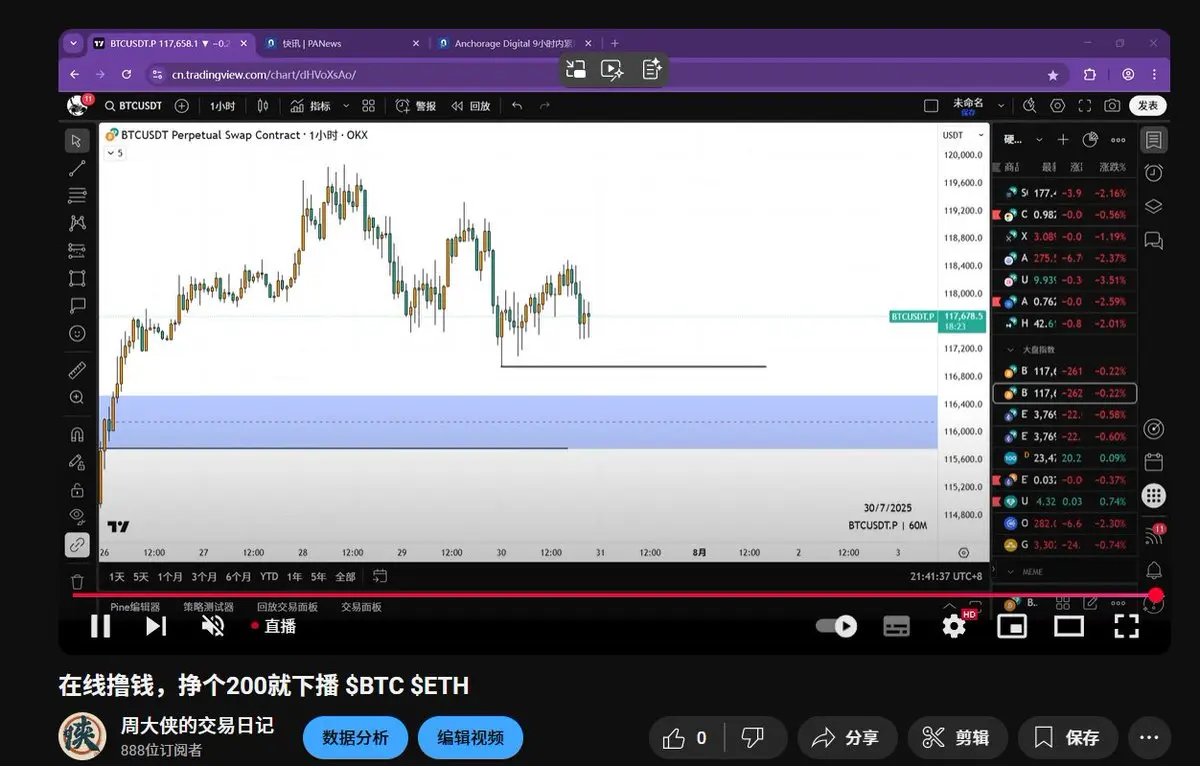Collapse the indicator legend showing 5
The image size is (1200, 766).
[115, 153]
